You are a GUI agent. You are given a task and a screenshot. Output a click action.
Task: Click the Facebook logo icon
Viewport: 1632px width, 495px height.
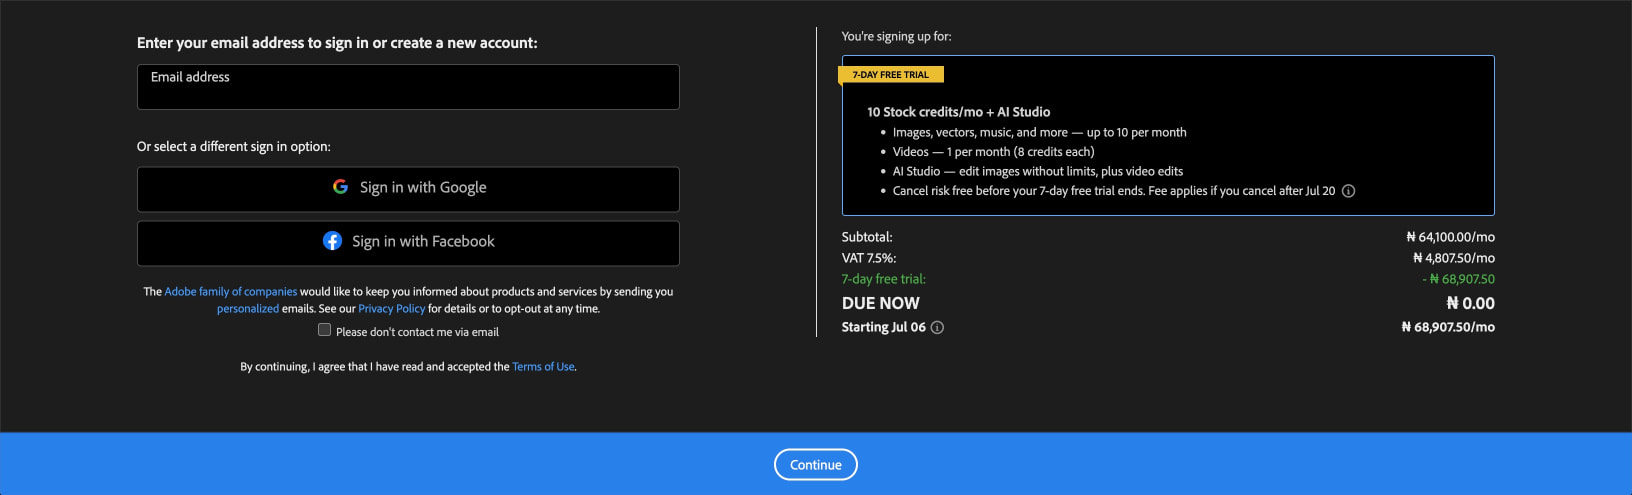pos(333,241)
